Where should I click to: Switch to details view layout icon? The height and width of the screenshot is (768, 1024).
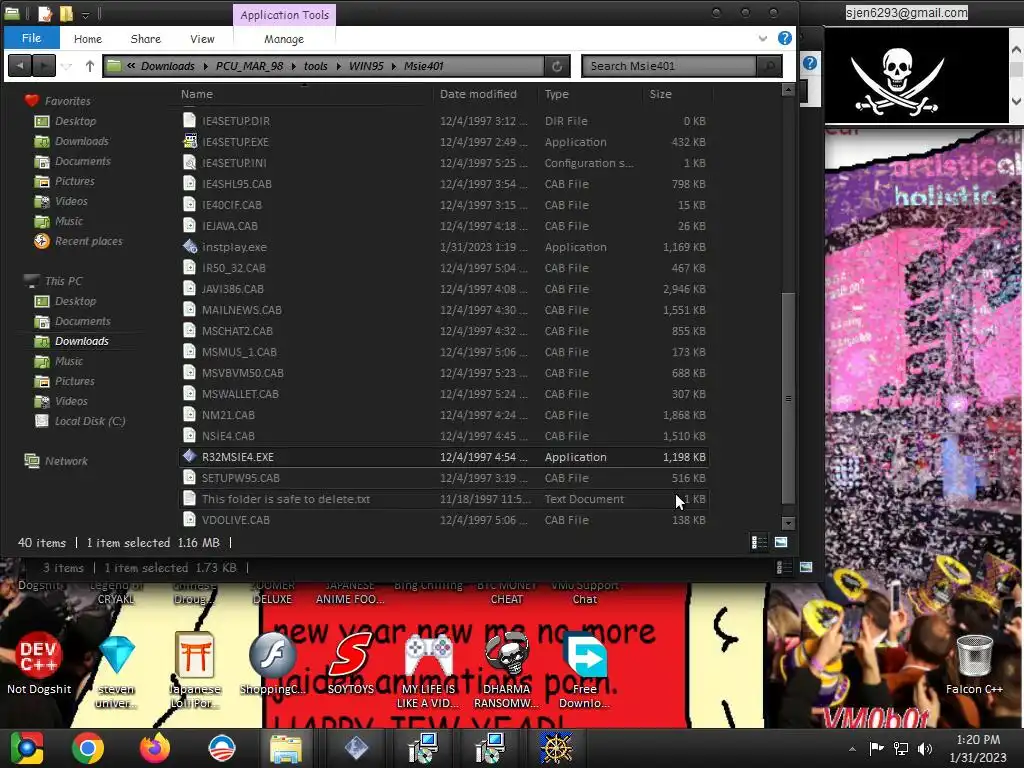759,542
